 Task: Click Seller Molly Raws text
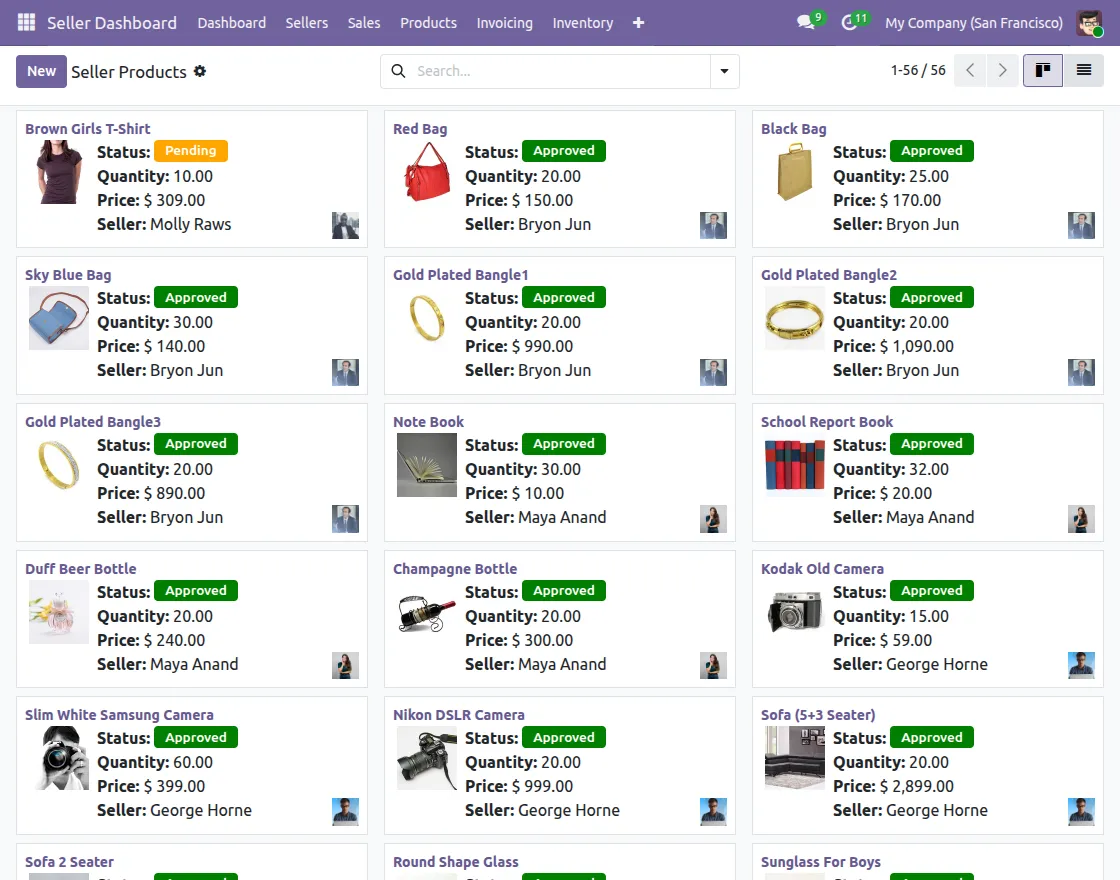tap(164, 224)
